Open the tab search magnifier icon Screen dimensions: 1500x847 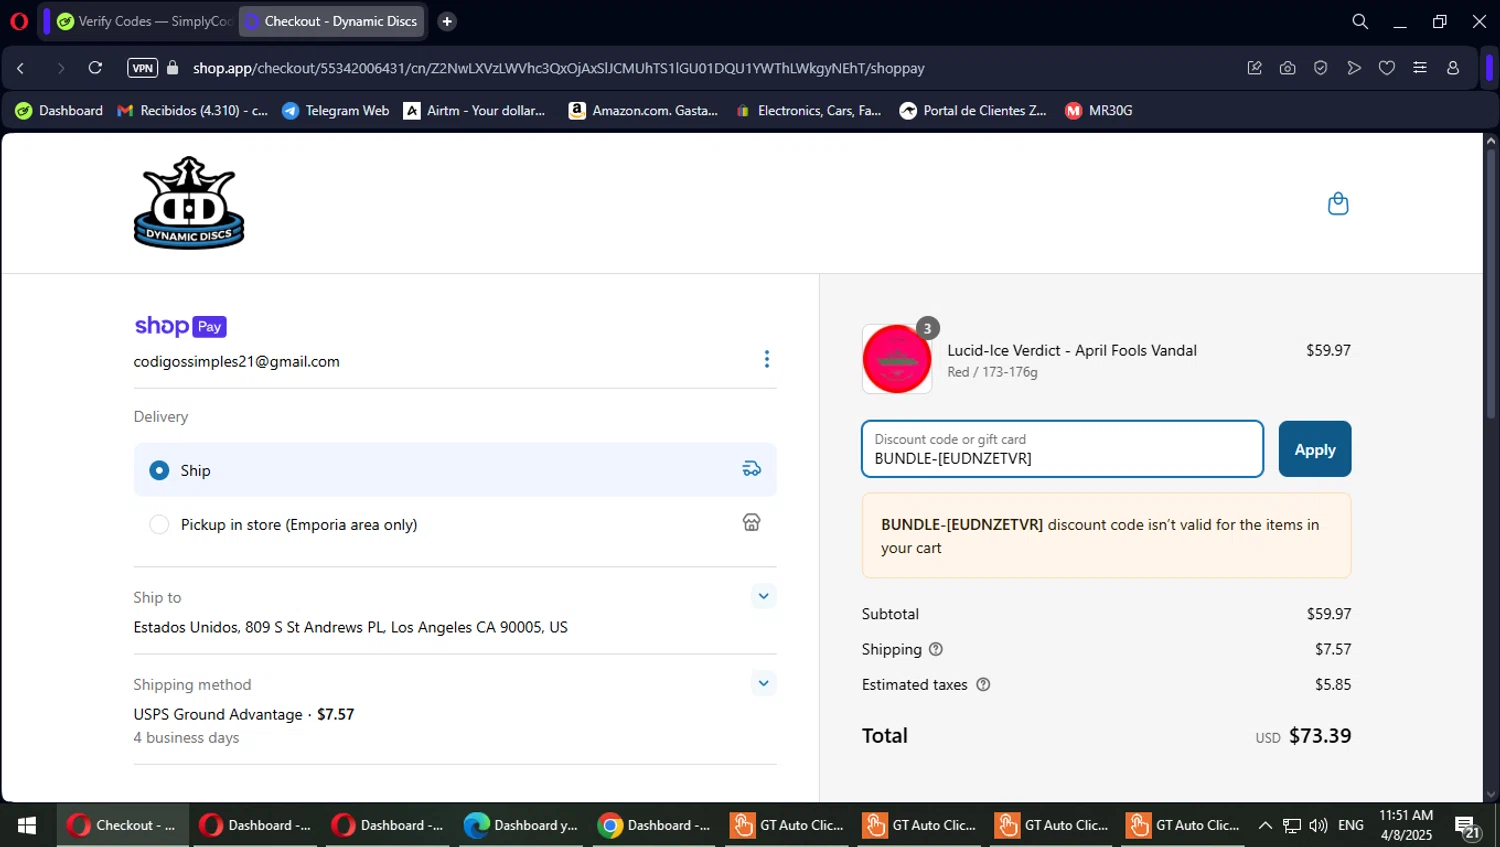1360,21
